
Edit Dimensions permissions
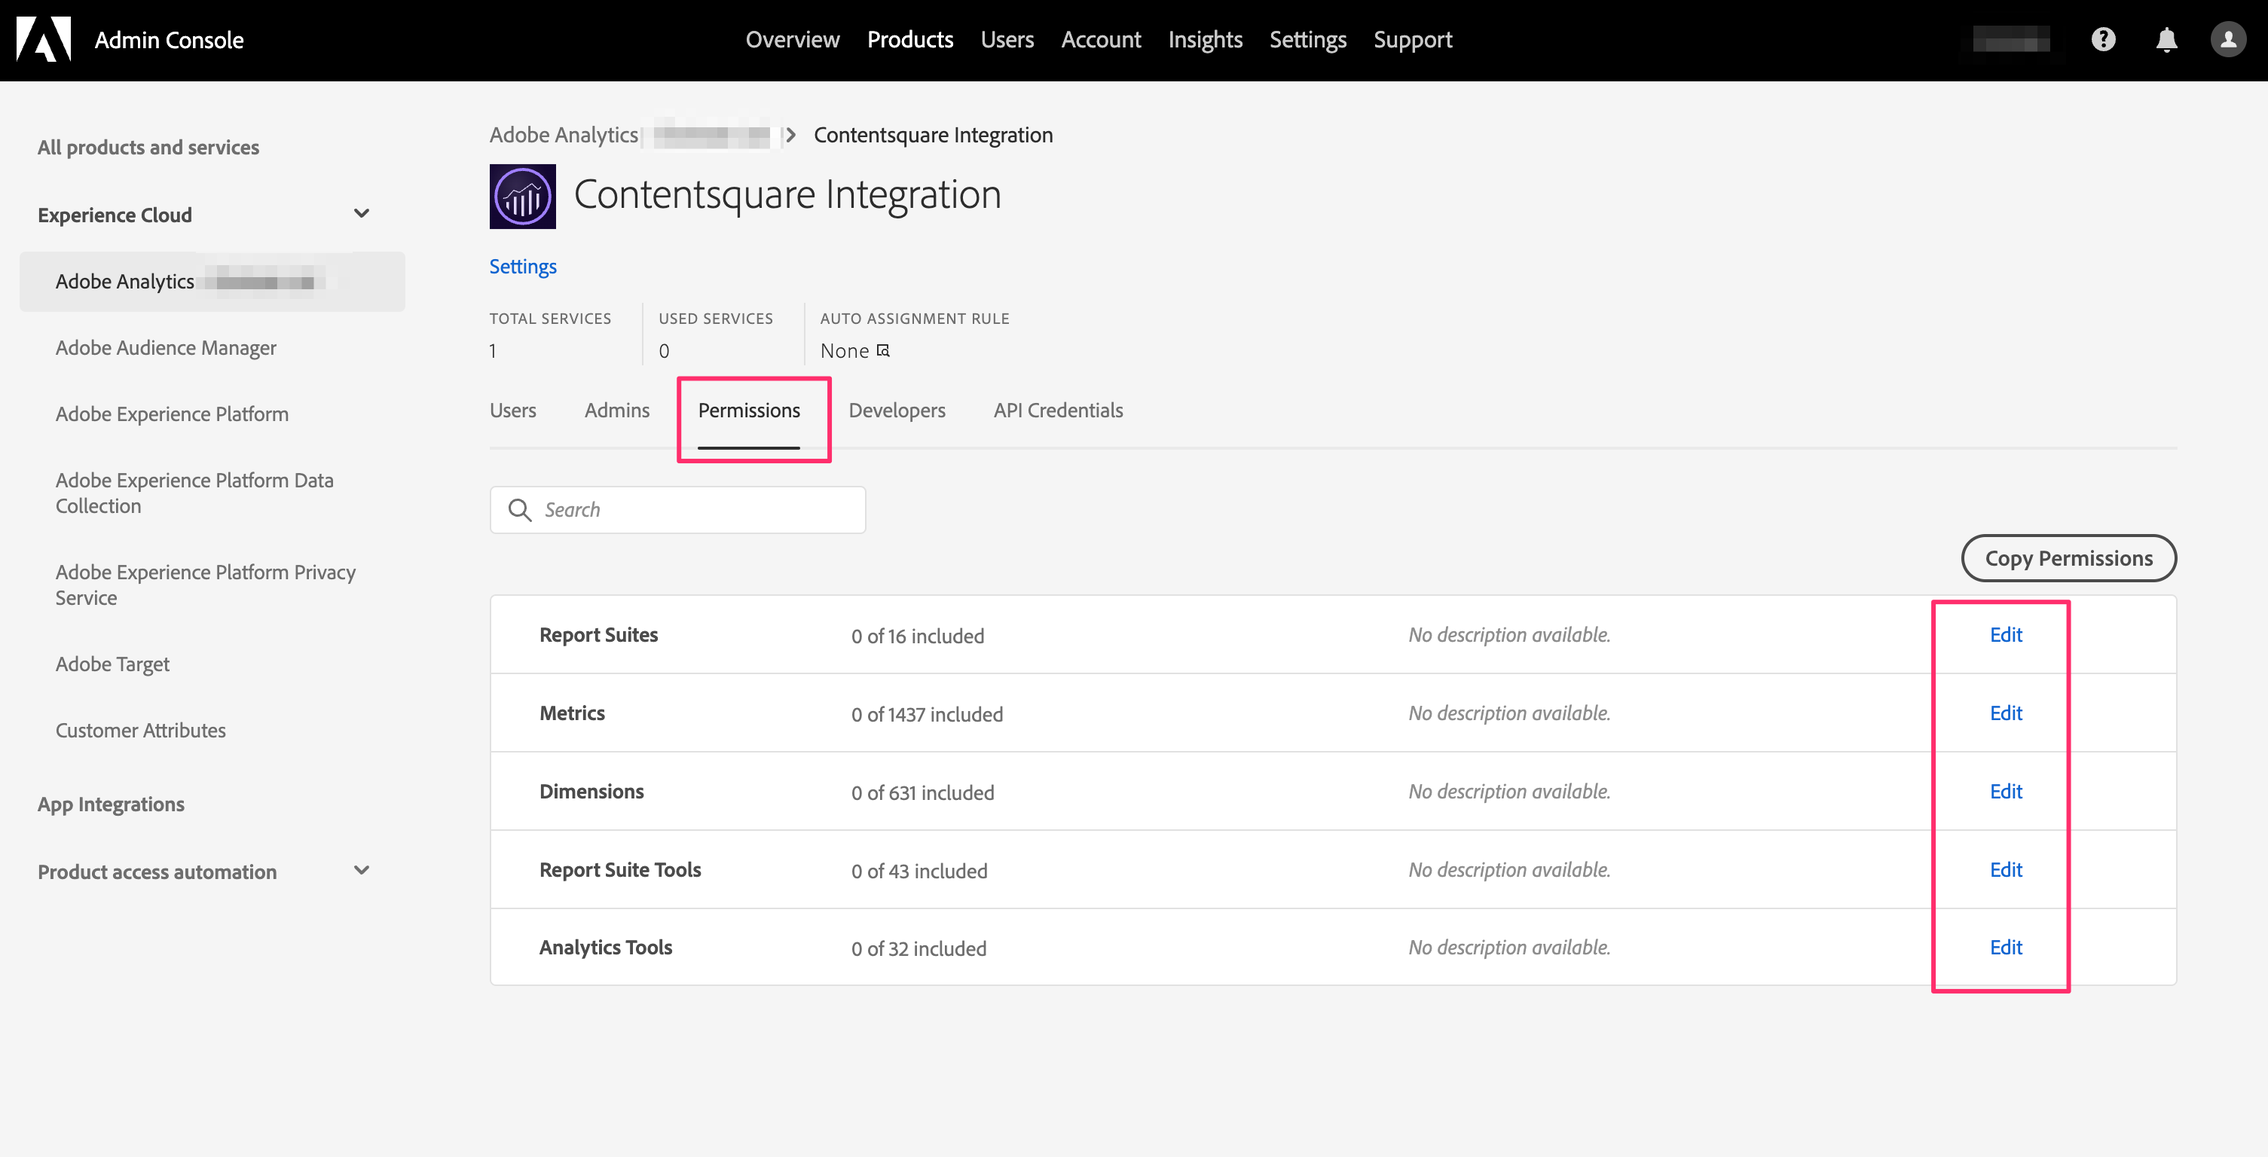pos(2006,791)
